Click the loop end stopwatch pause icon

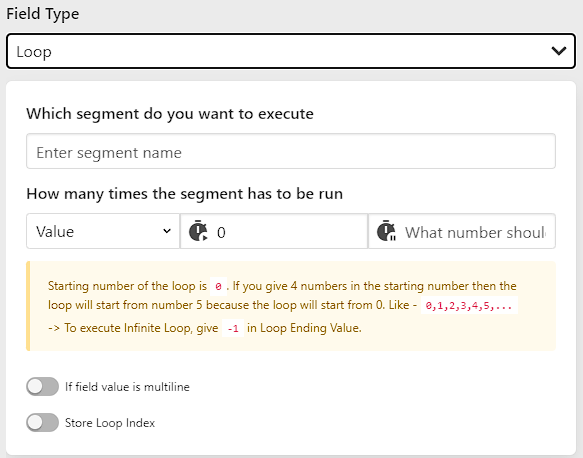click(x=386, y=231)
